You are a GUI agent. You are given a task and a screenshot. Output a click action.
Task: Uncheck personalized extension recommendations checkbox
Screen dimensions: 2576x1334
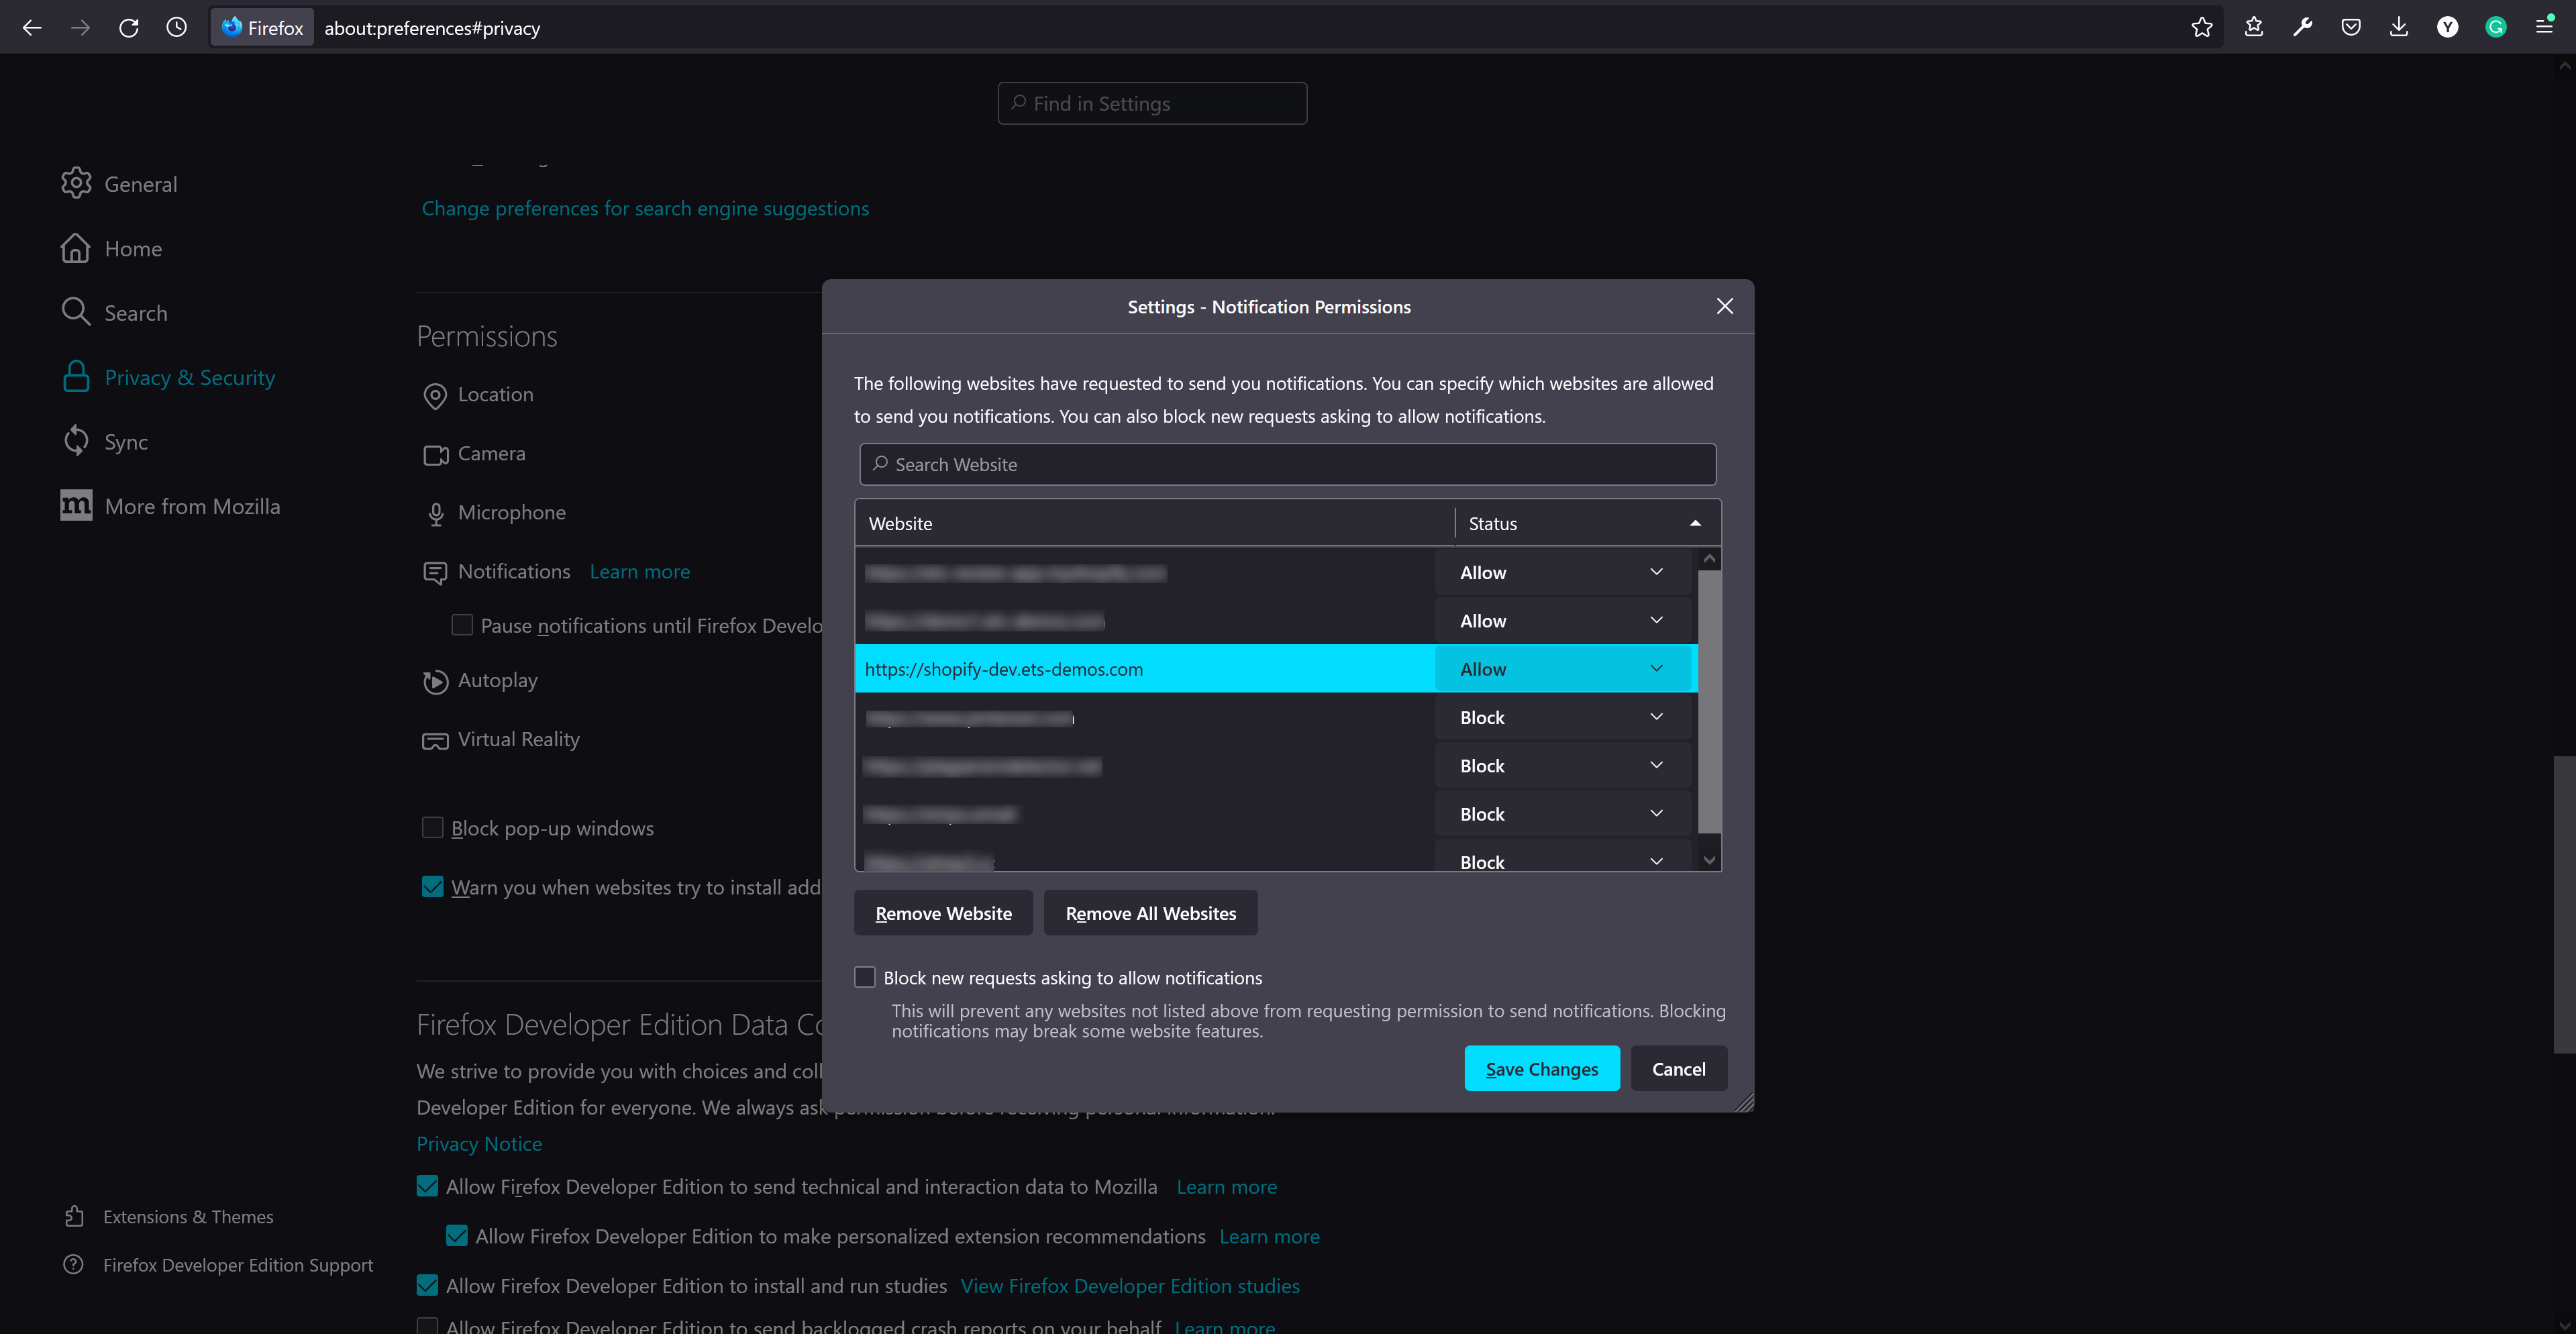pos(457,1235)
